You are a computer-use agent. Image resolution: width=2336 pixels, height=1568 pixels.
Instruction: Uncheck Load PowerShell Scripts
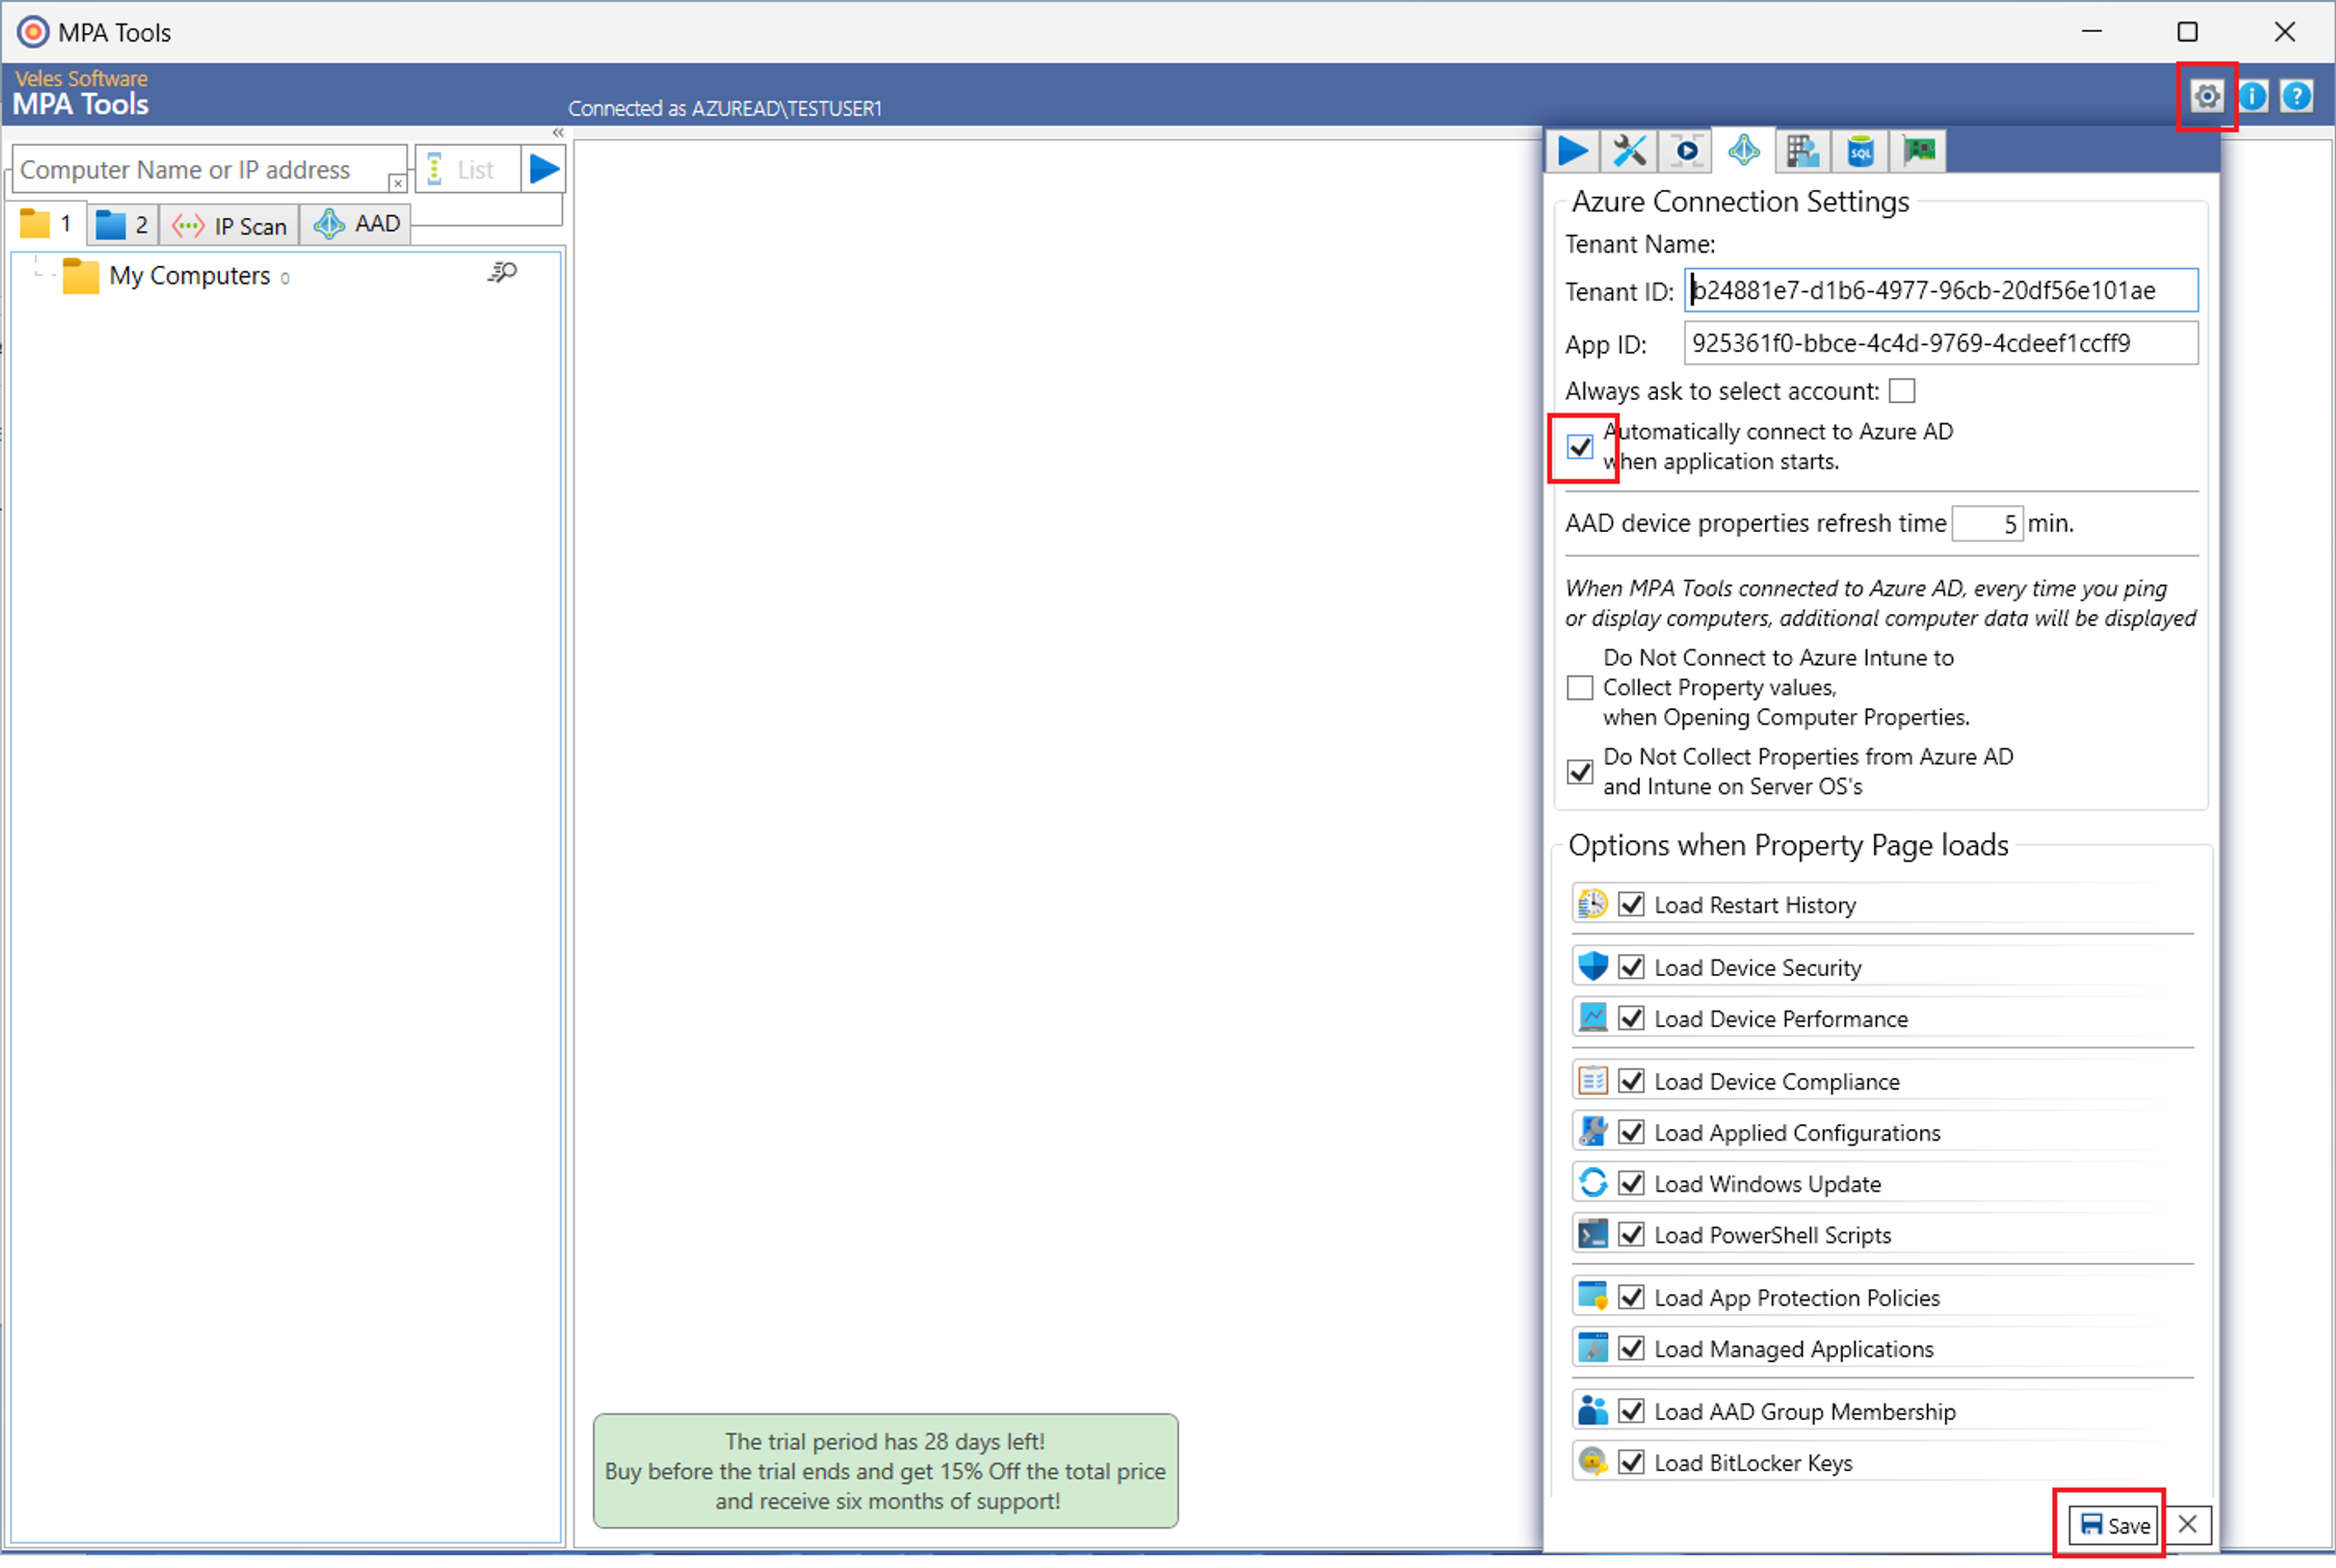(x=1631, y=1235)
